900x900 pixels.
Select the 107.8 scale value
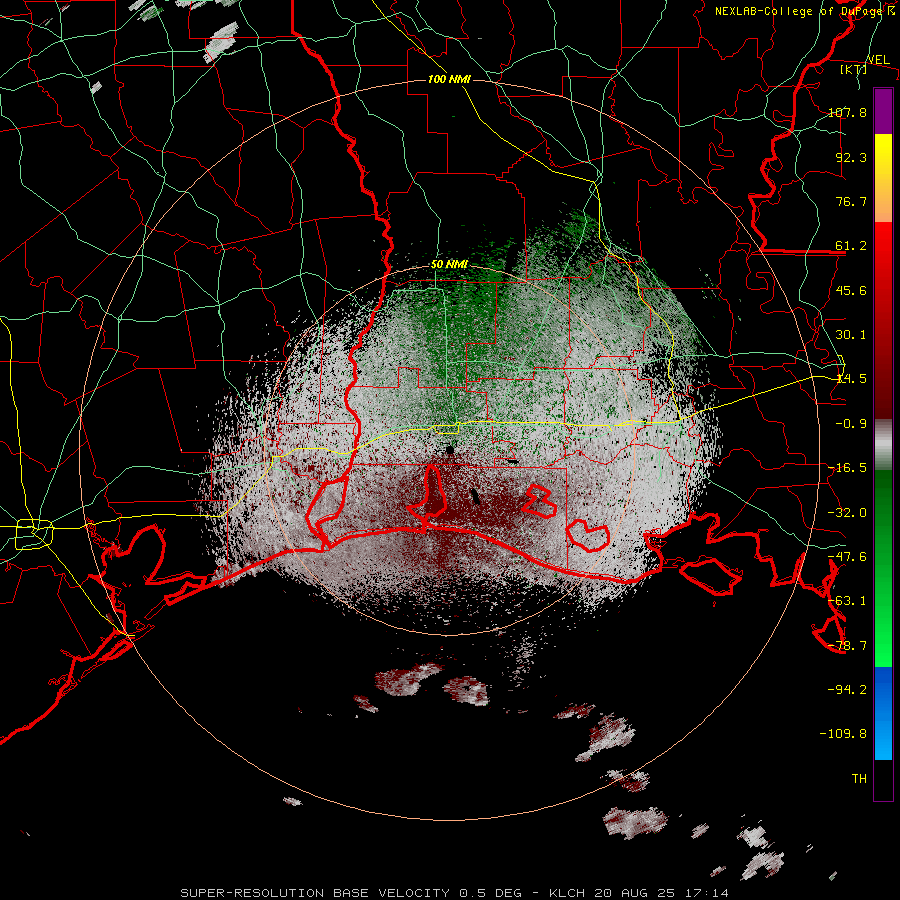[x=847, y=112]
